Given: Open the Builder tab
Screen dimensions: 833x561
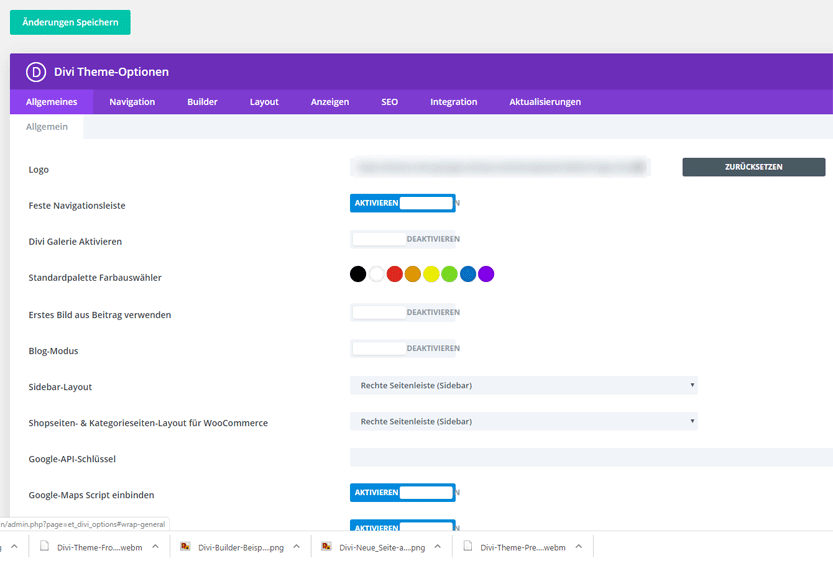Looking at the screenshot, I should coord(202,101).
